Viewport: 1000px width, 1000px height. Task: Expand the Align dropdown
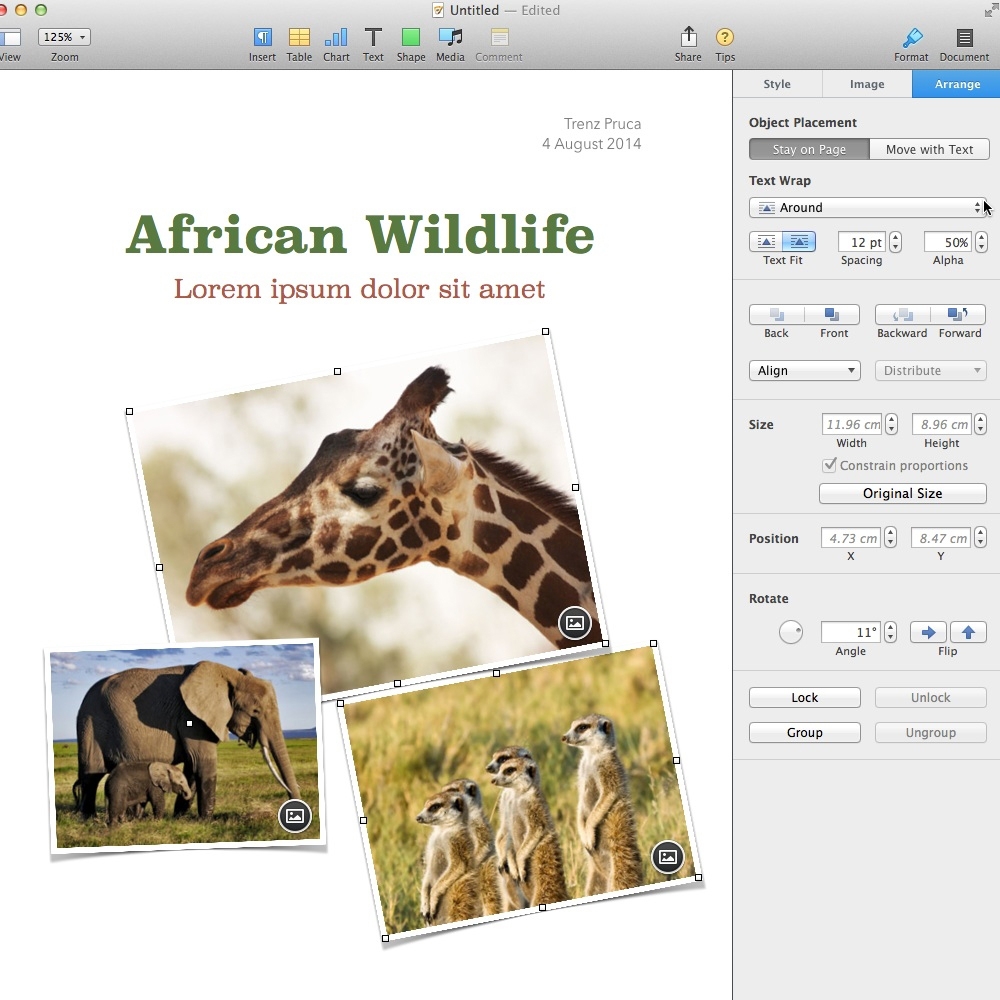804,370
